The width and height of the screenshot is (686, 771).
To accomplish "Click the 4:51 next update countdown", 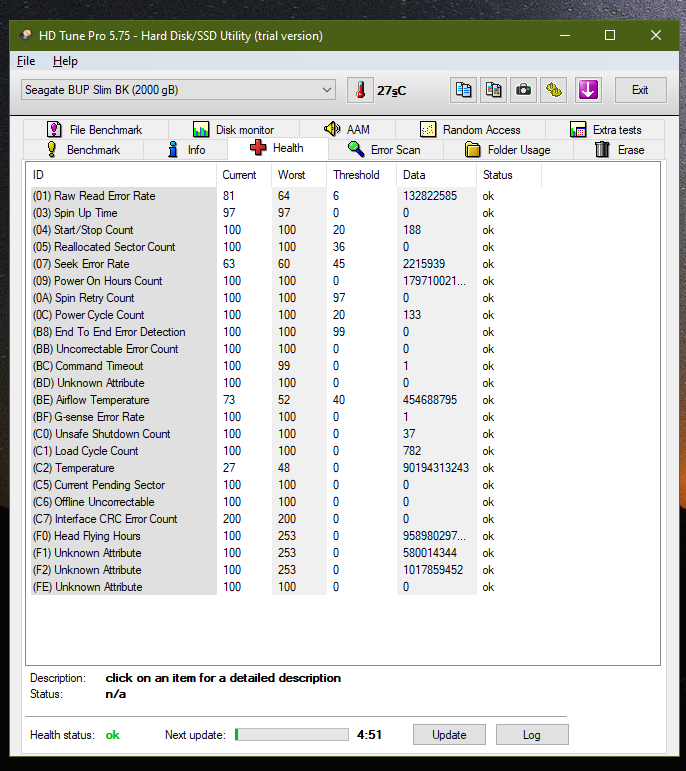I will pos(369,735).
